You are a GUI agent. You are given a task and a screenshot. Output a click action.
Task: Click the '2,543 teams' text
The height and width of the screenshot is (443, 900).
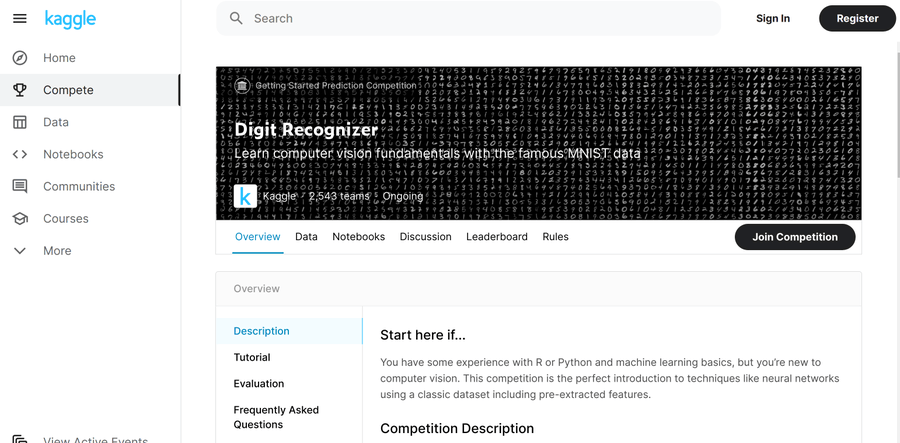[x=339, y=197]
